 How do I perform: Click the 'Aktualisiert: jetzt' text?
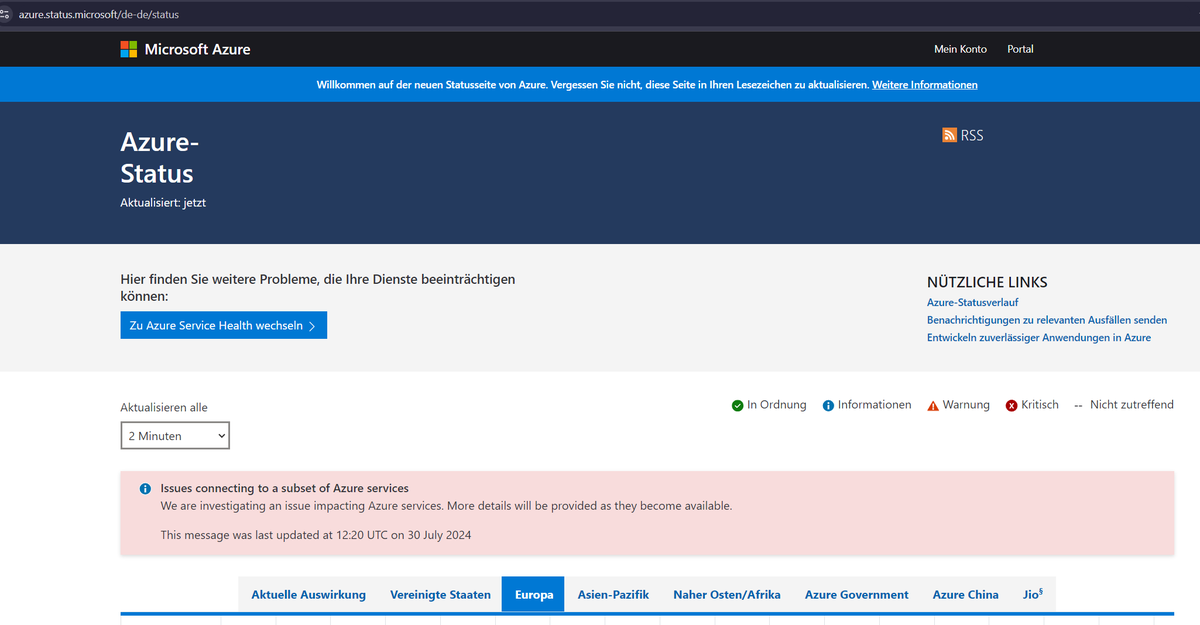(163, 203)
